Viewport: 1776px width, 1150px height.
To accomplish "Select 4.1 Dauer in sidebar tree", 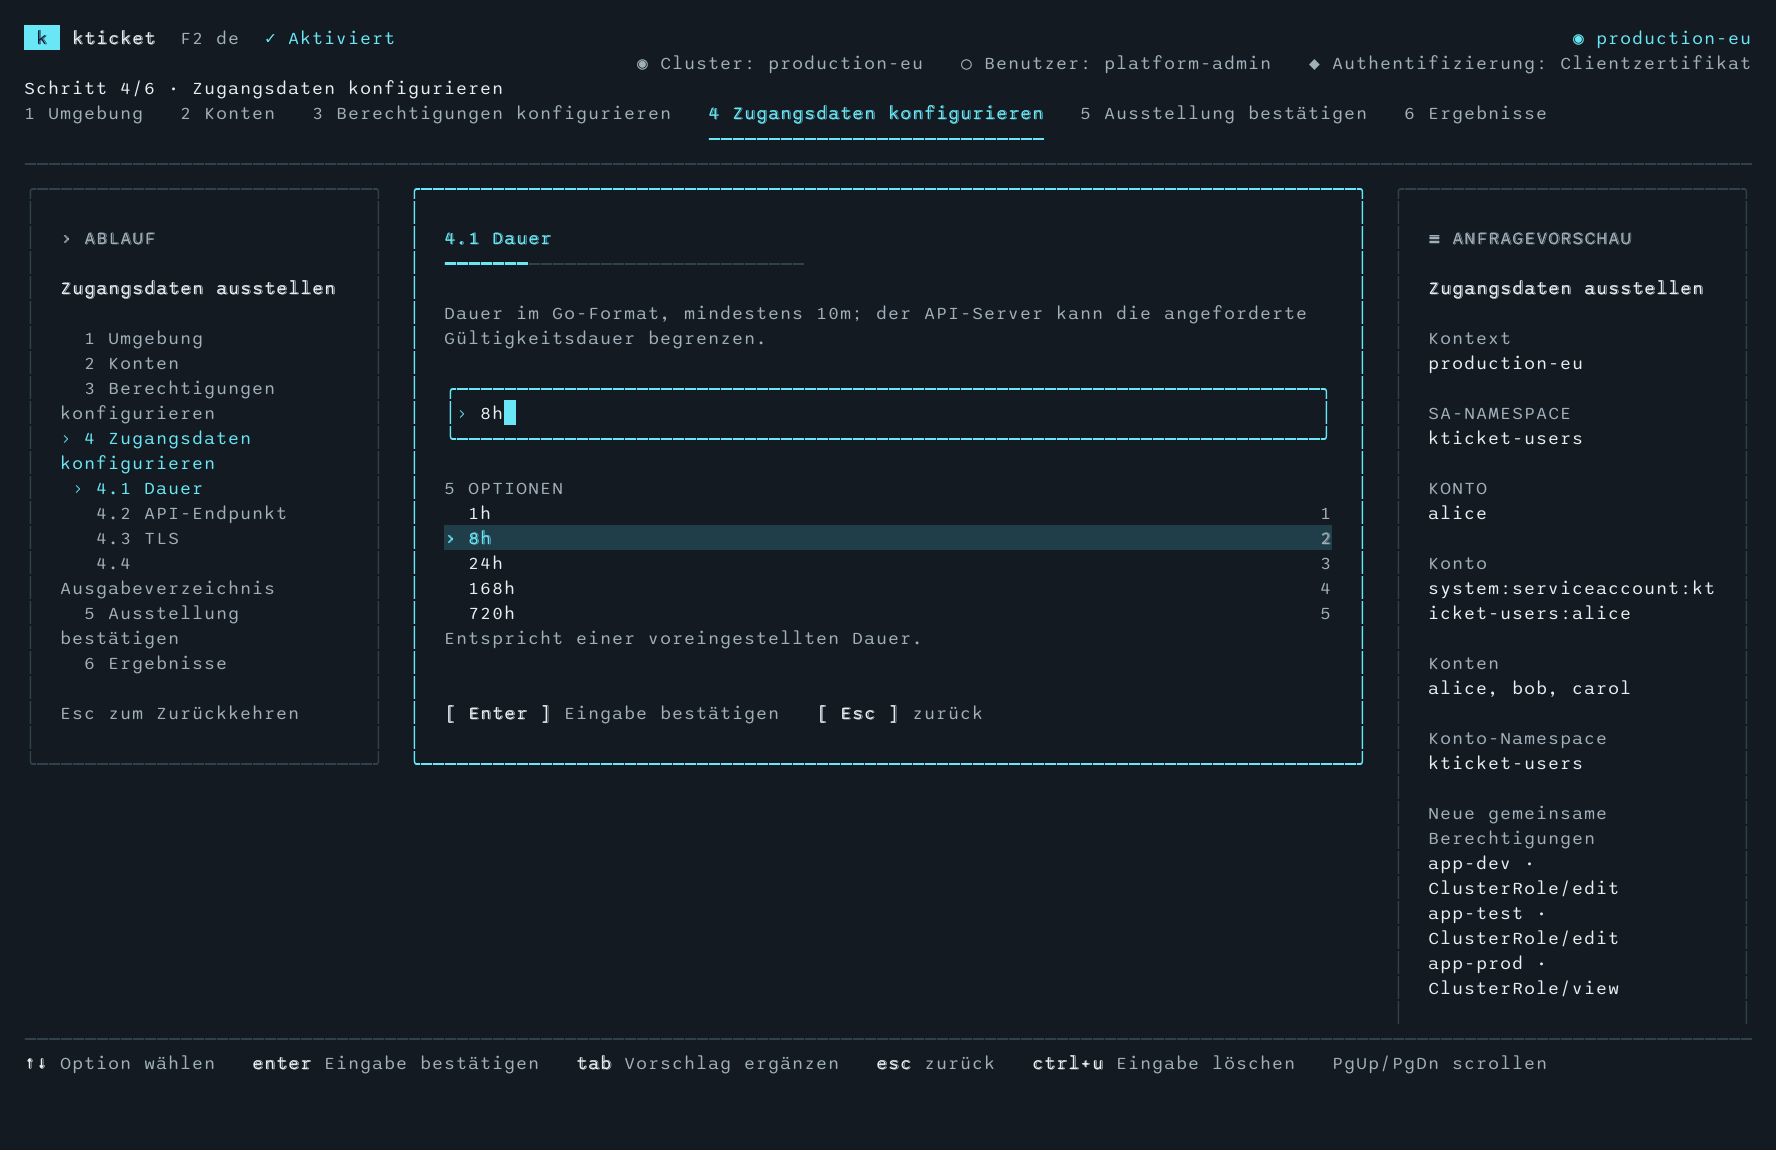I will tap(149, 488).
